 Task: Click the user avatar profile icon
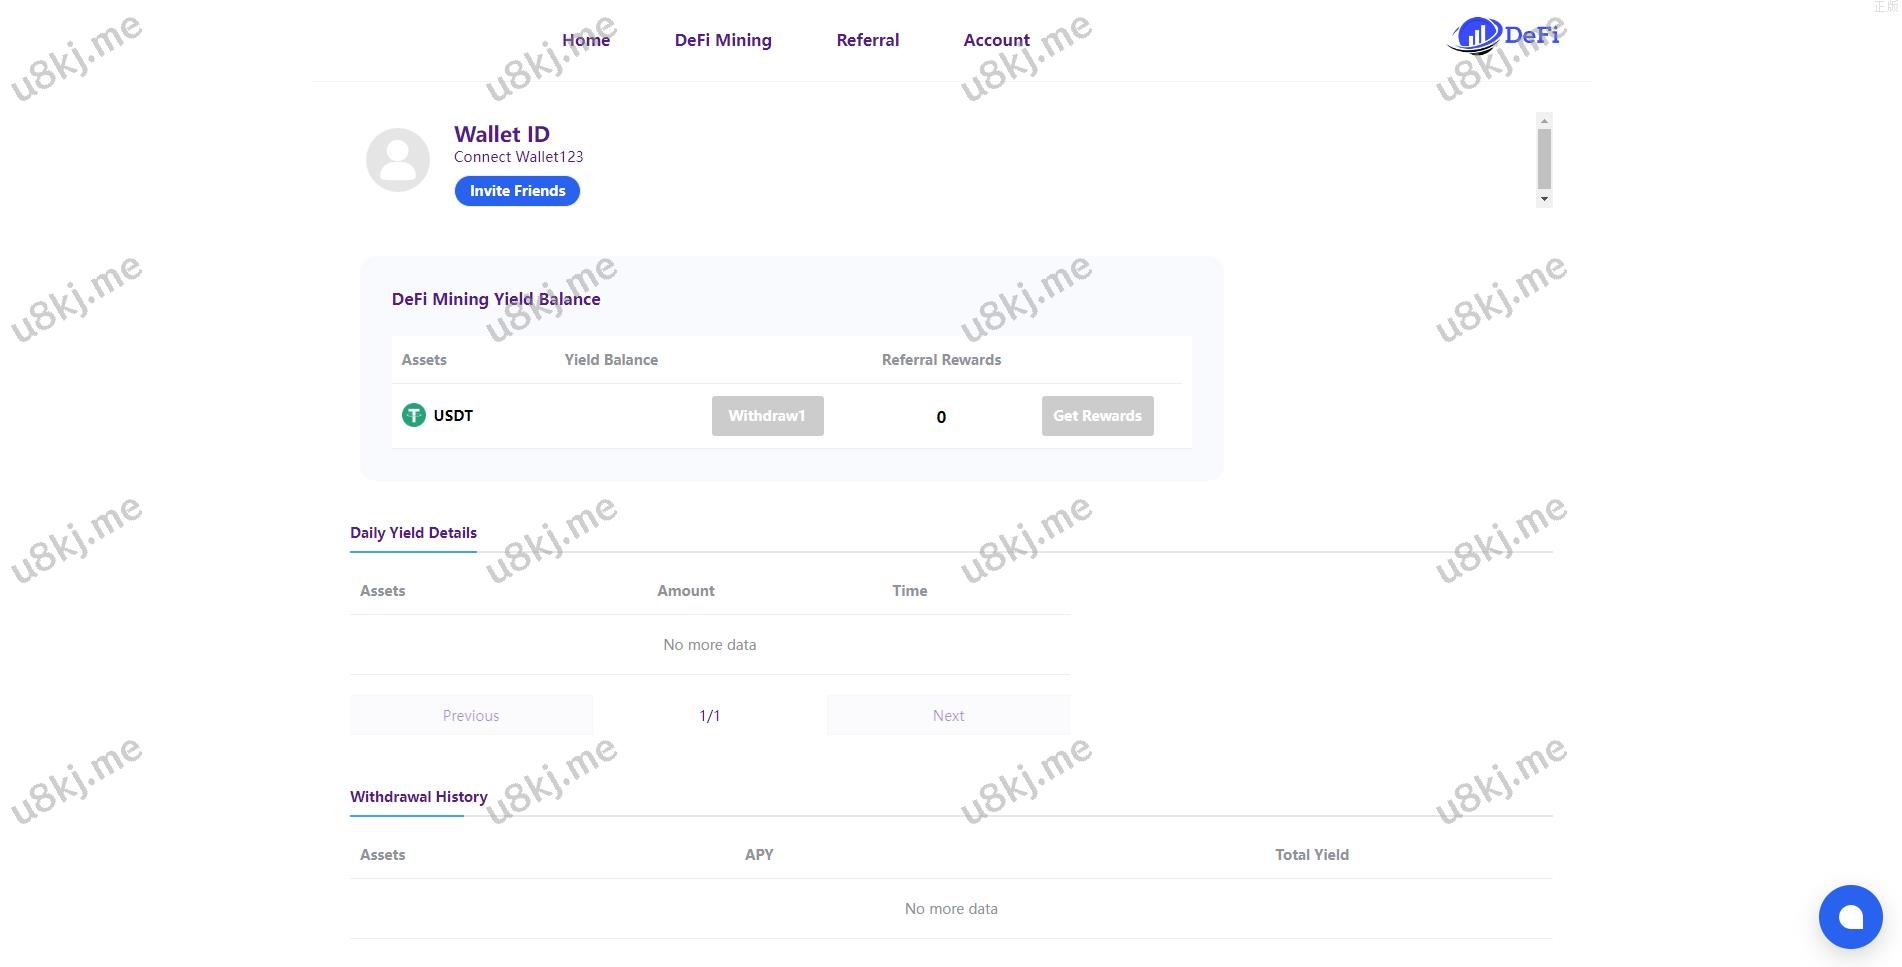click(397, 160)
